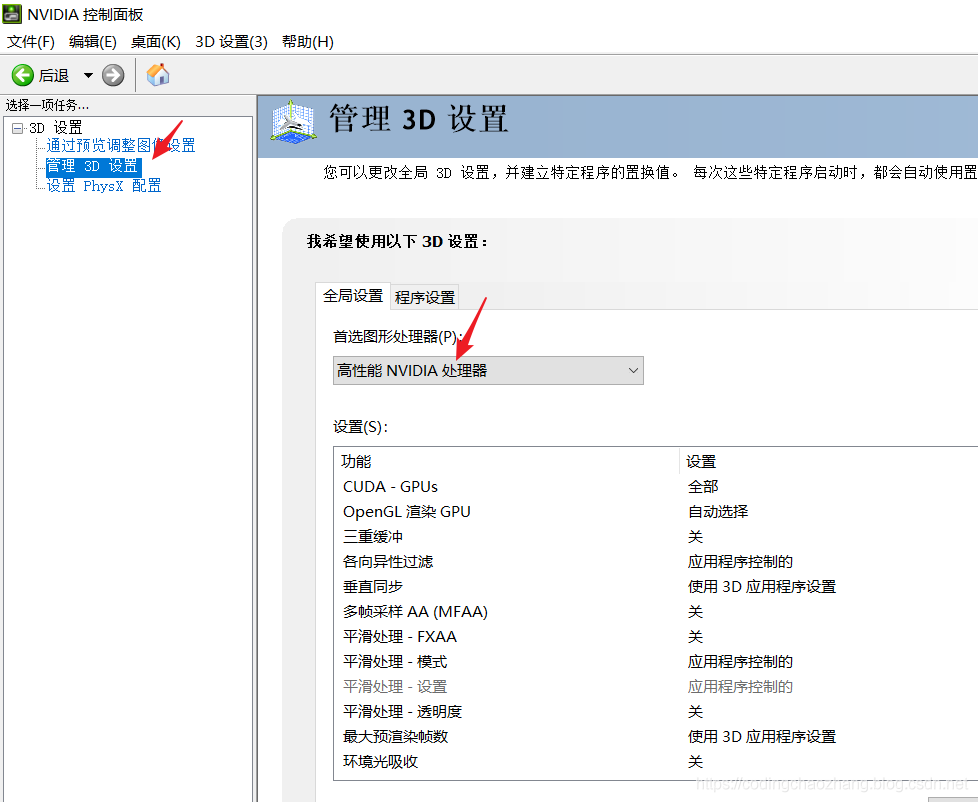Image resolution: width=978 pixels, height=802 pixels.
Task: Open 设置 PhysX 配置 in the task list
Action: [101, 185]
